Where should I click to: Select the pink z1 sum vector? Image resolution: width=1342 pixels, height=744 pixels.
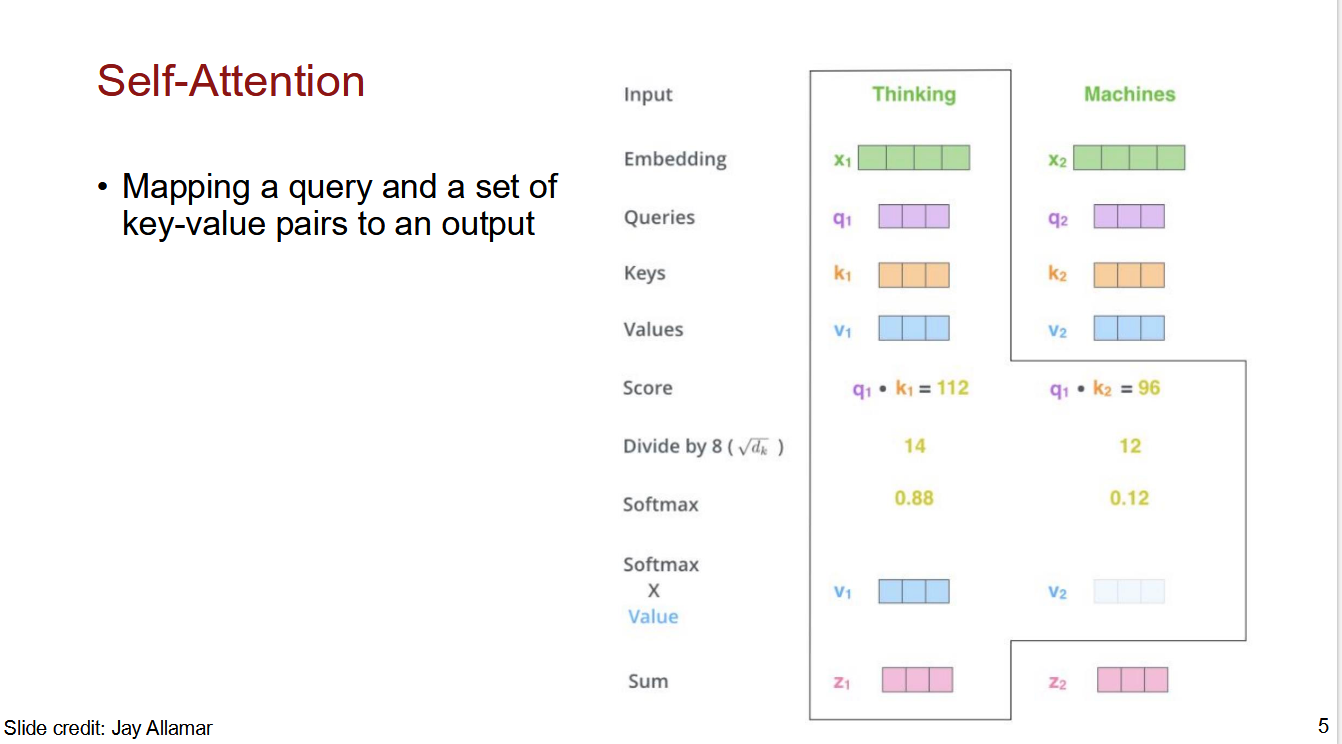pos(917,681)
